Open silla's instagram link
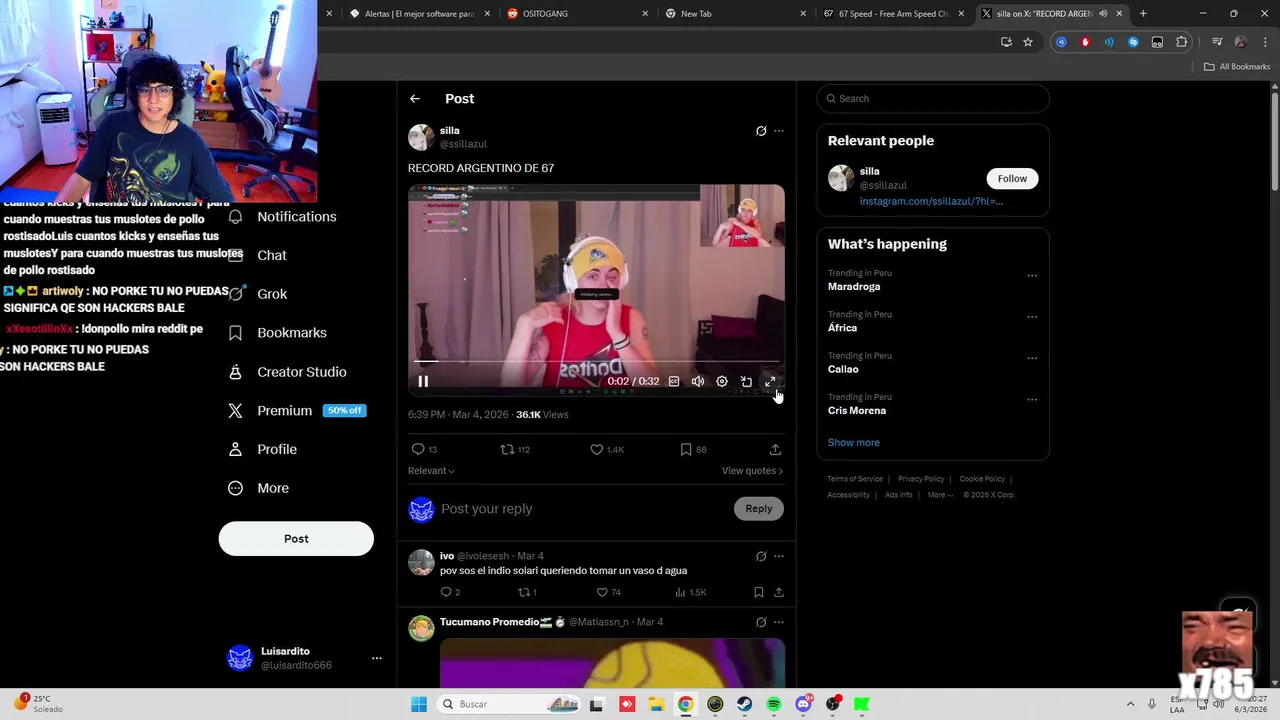1280x720 pixels. tap(931, 201)
